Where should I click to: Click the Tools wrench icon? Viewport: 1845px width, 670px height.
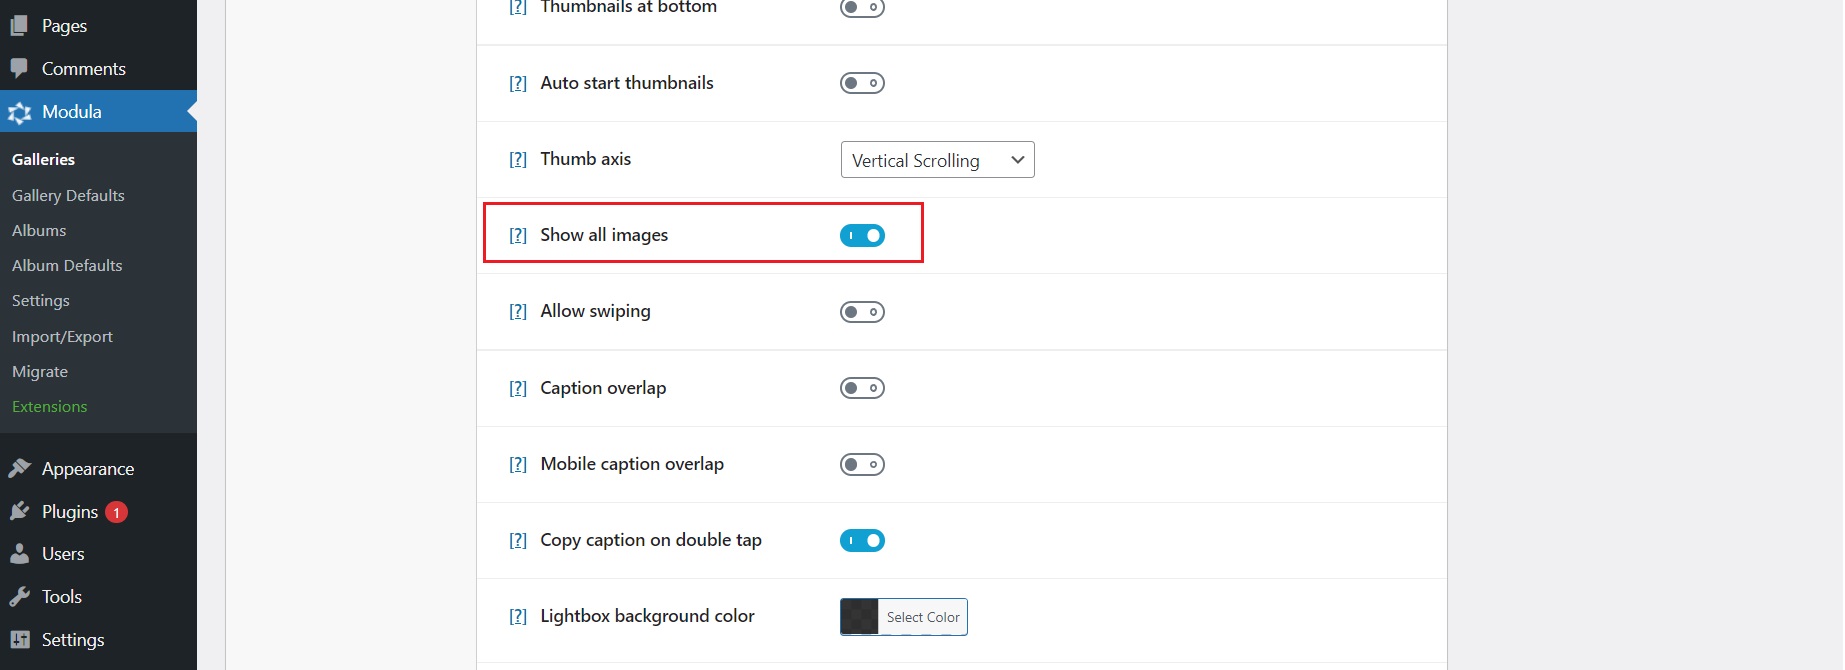(20, 597)
